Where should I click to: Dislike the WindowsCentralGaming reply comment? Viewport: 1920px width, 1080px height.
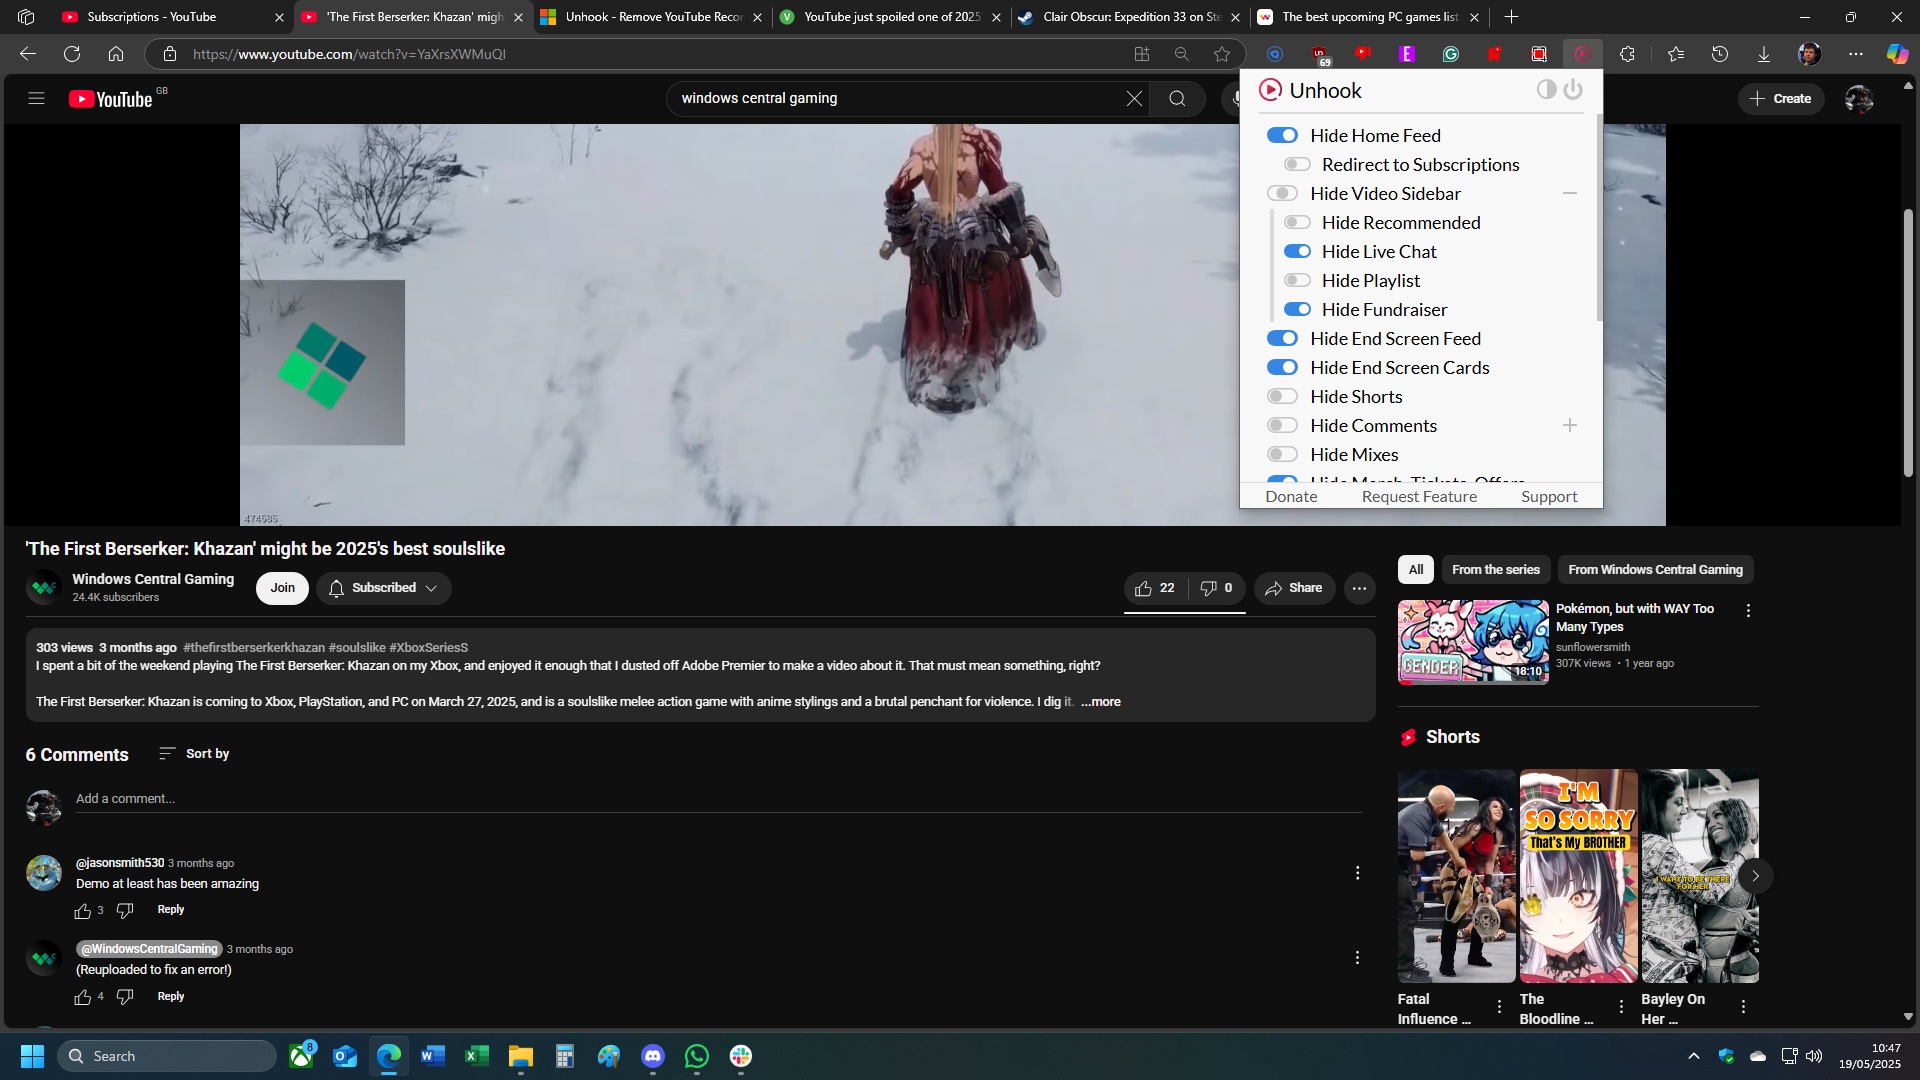click(125, 997)
